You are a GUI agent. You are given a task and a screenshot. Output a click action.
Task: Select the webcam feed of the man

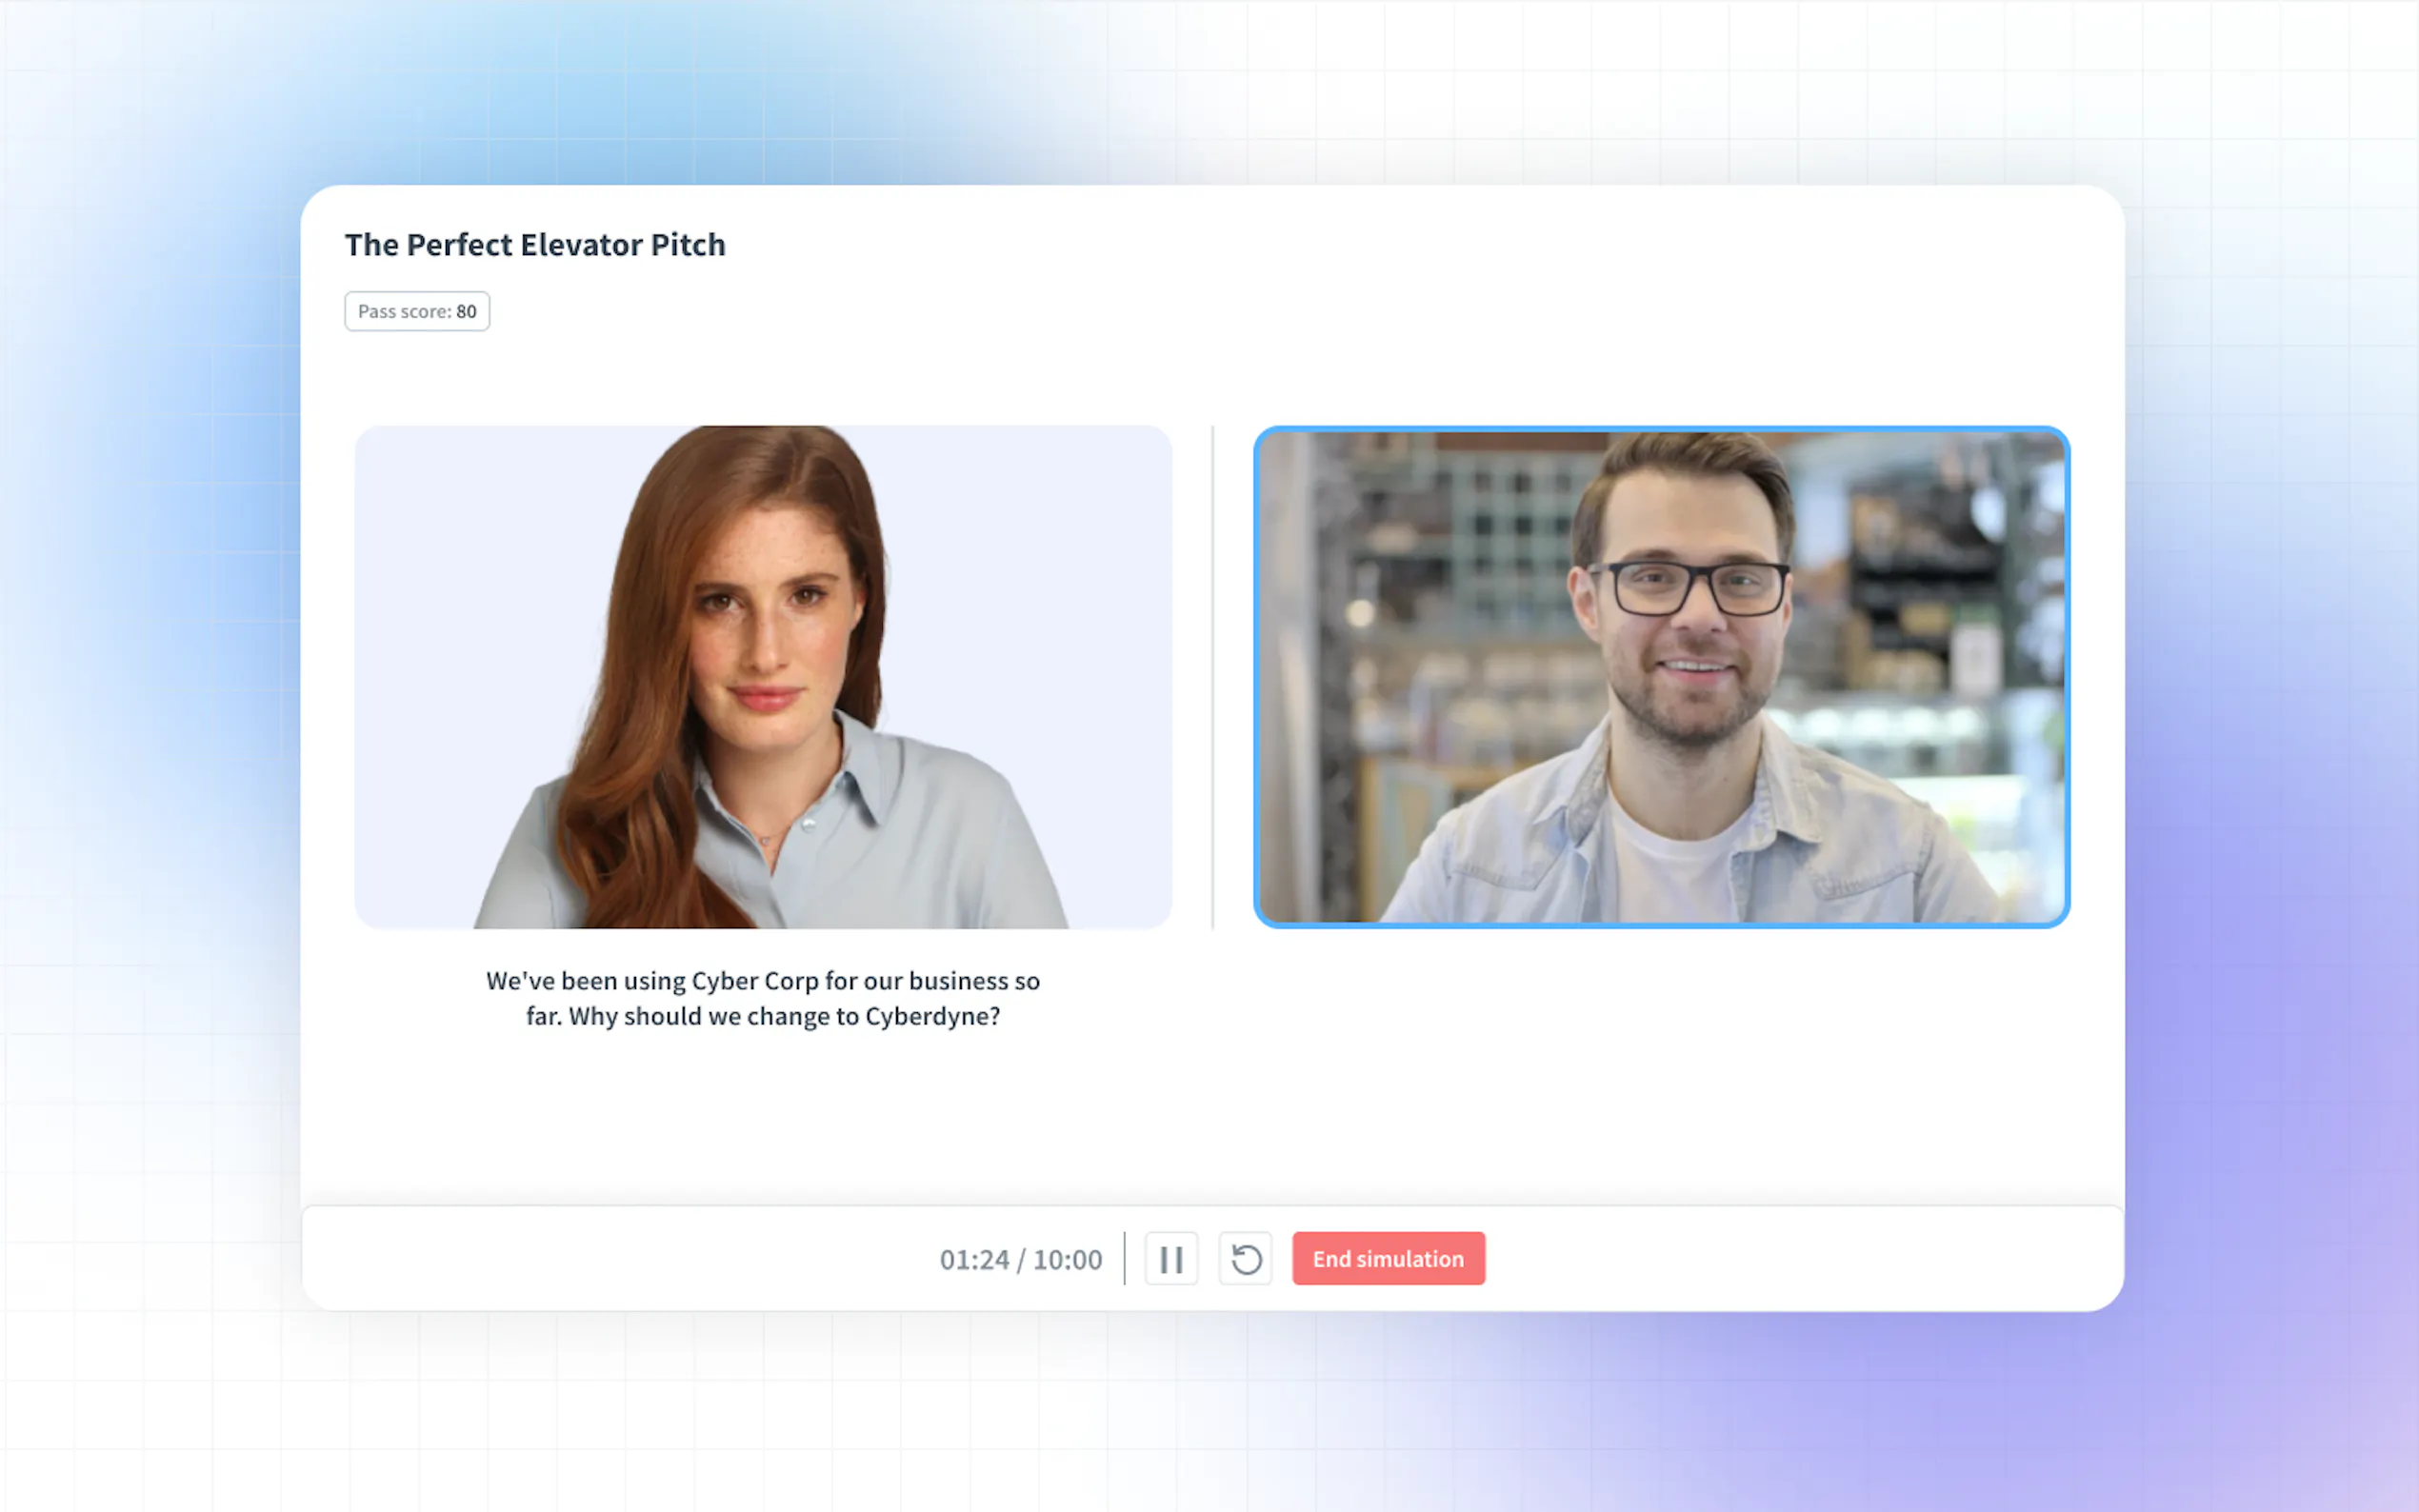pos(1661,677)
